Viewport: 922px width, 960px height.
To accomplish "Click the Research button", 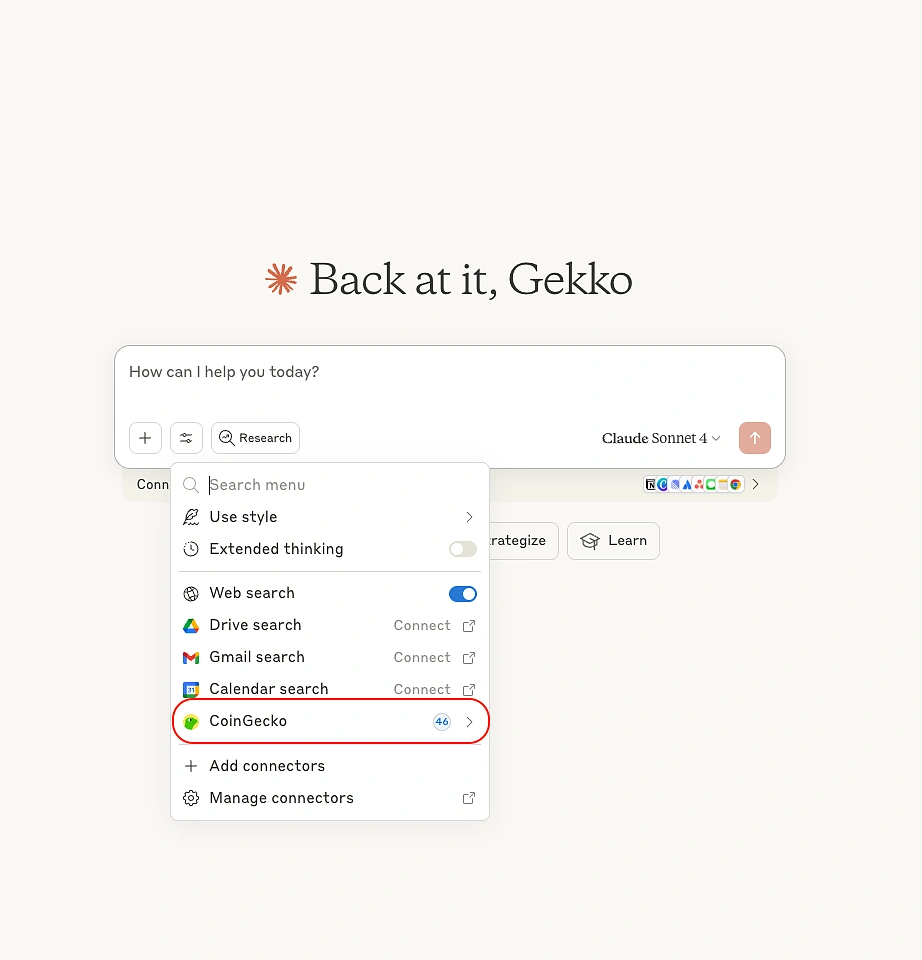I will coord(255,438).
